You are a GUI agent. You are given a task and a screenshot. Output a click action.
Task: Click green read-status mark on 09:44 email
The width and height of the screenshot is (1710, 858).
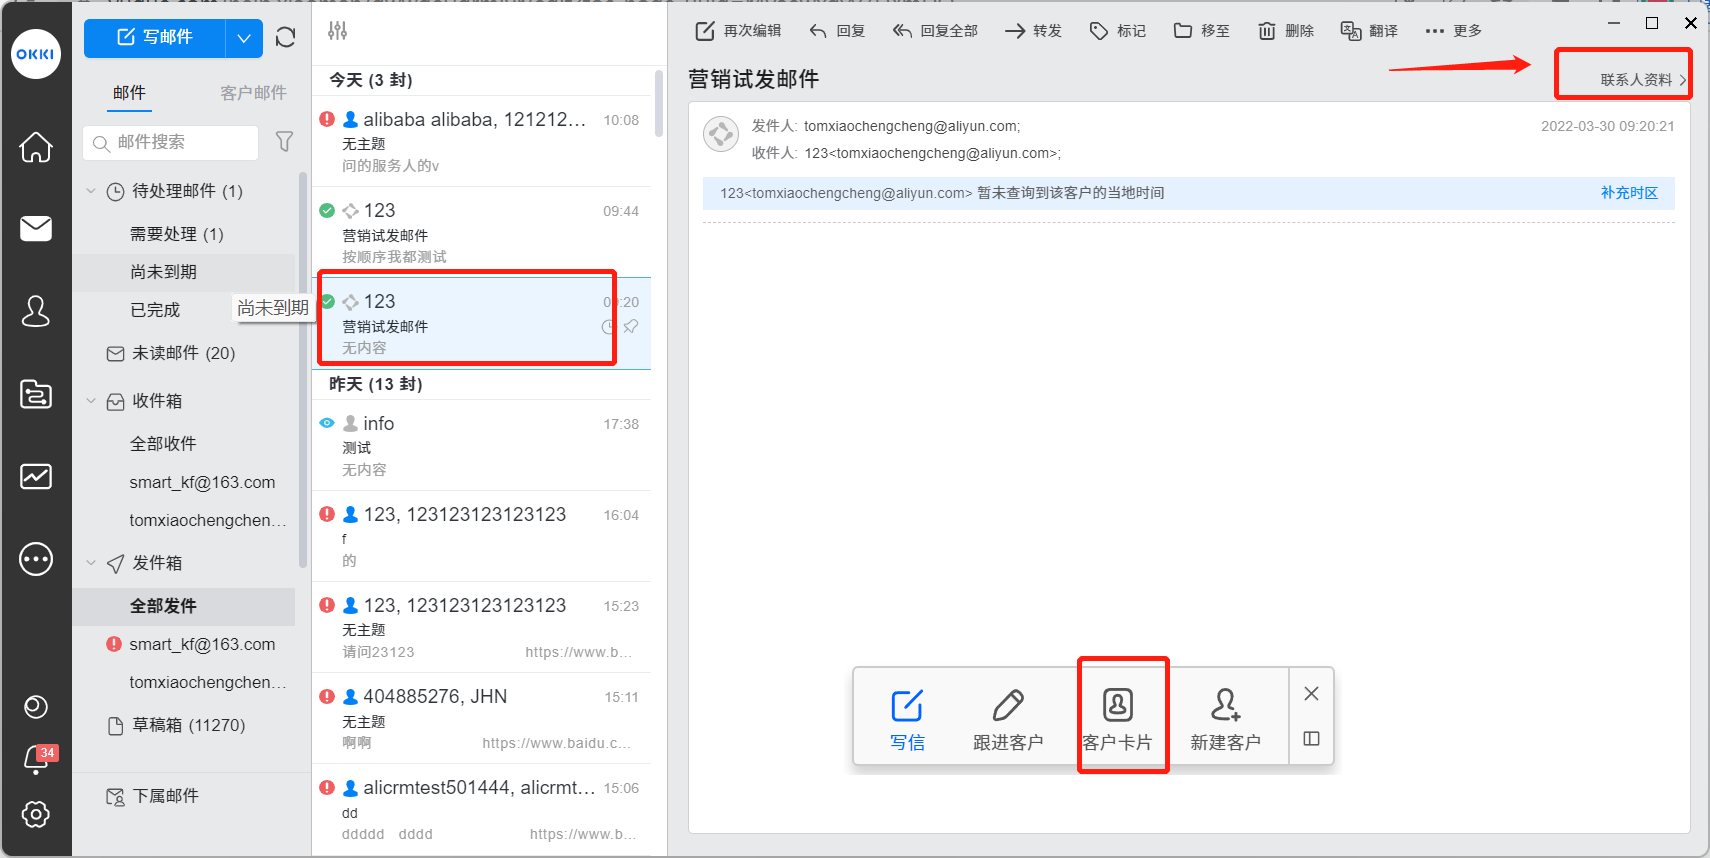tap(327, 210)
